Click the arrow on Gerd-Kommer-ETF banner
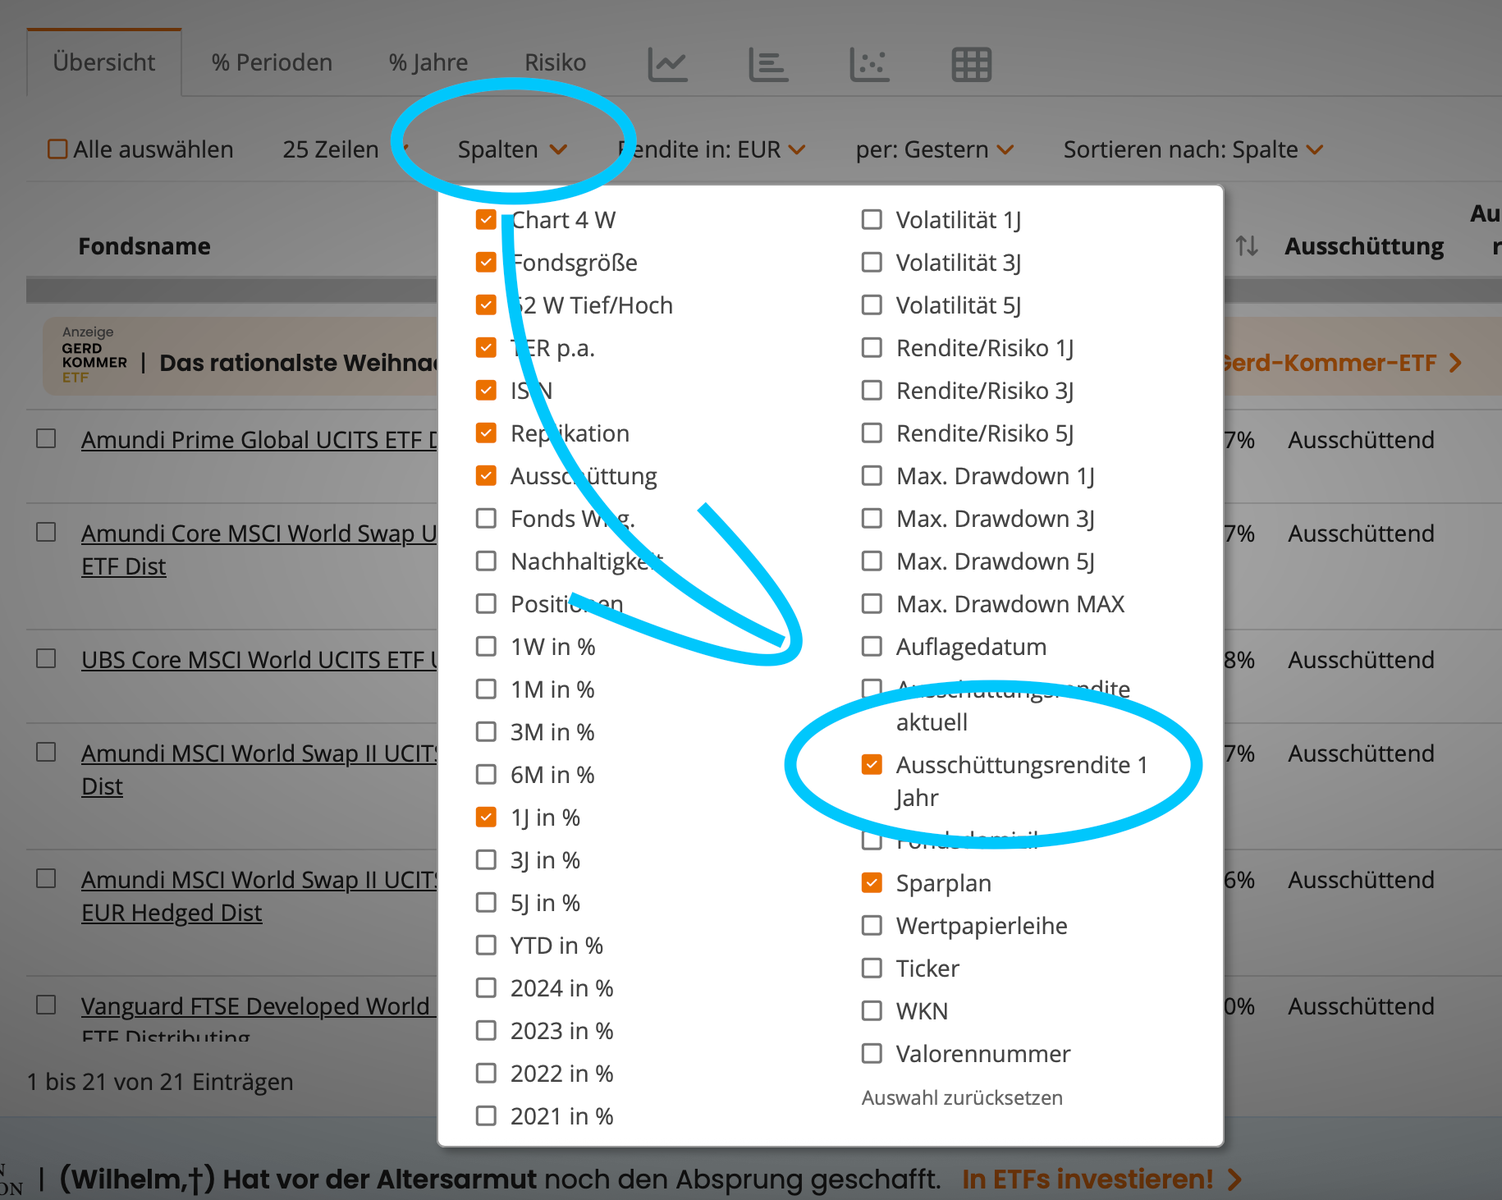The height and width of the screenshot is (1200, 1502). (1456, 363)
